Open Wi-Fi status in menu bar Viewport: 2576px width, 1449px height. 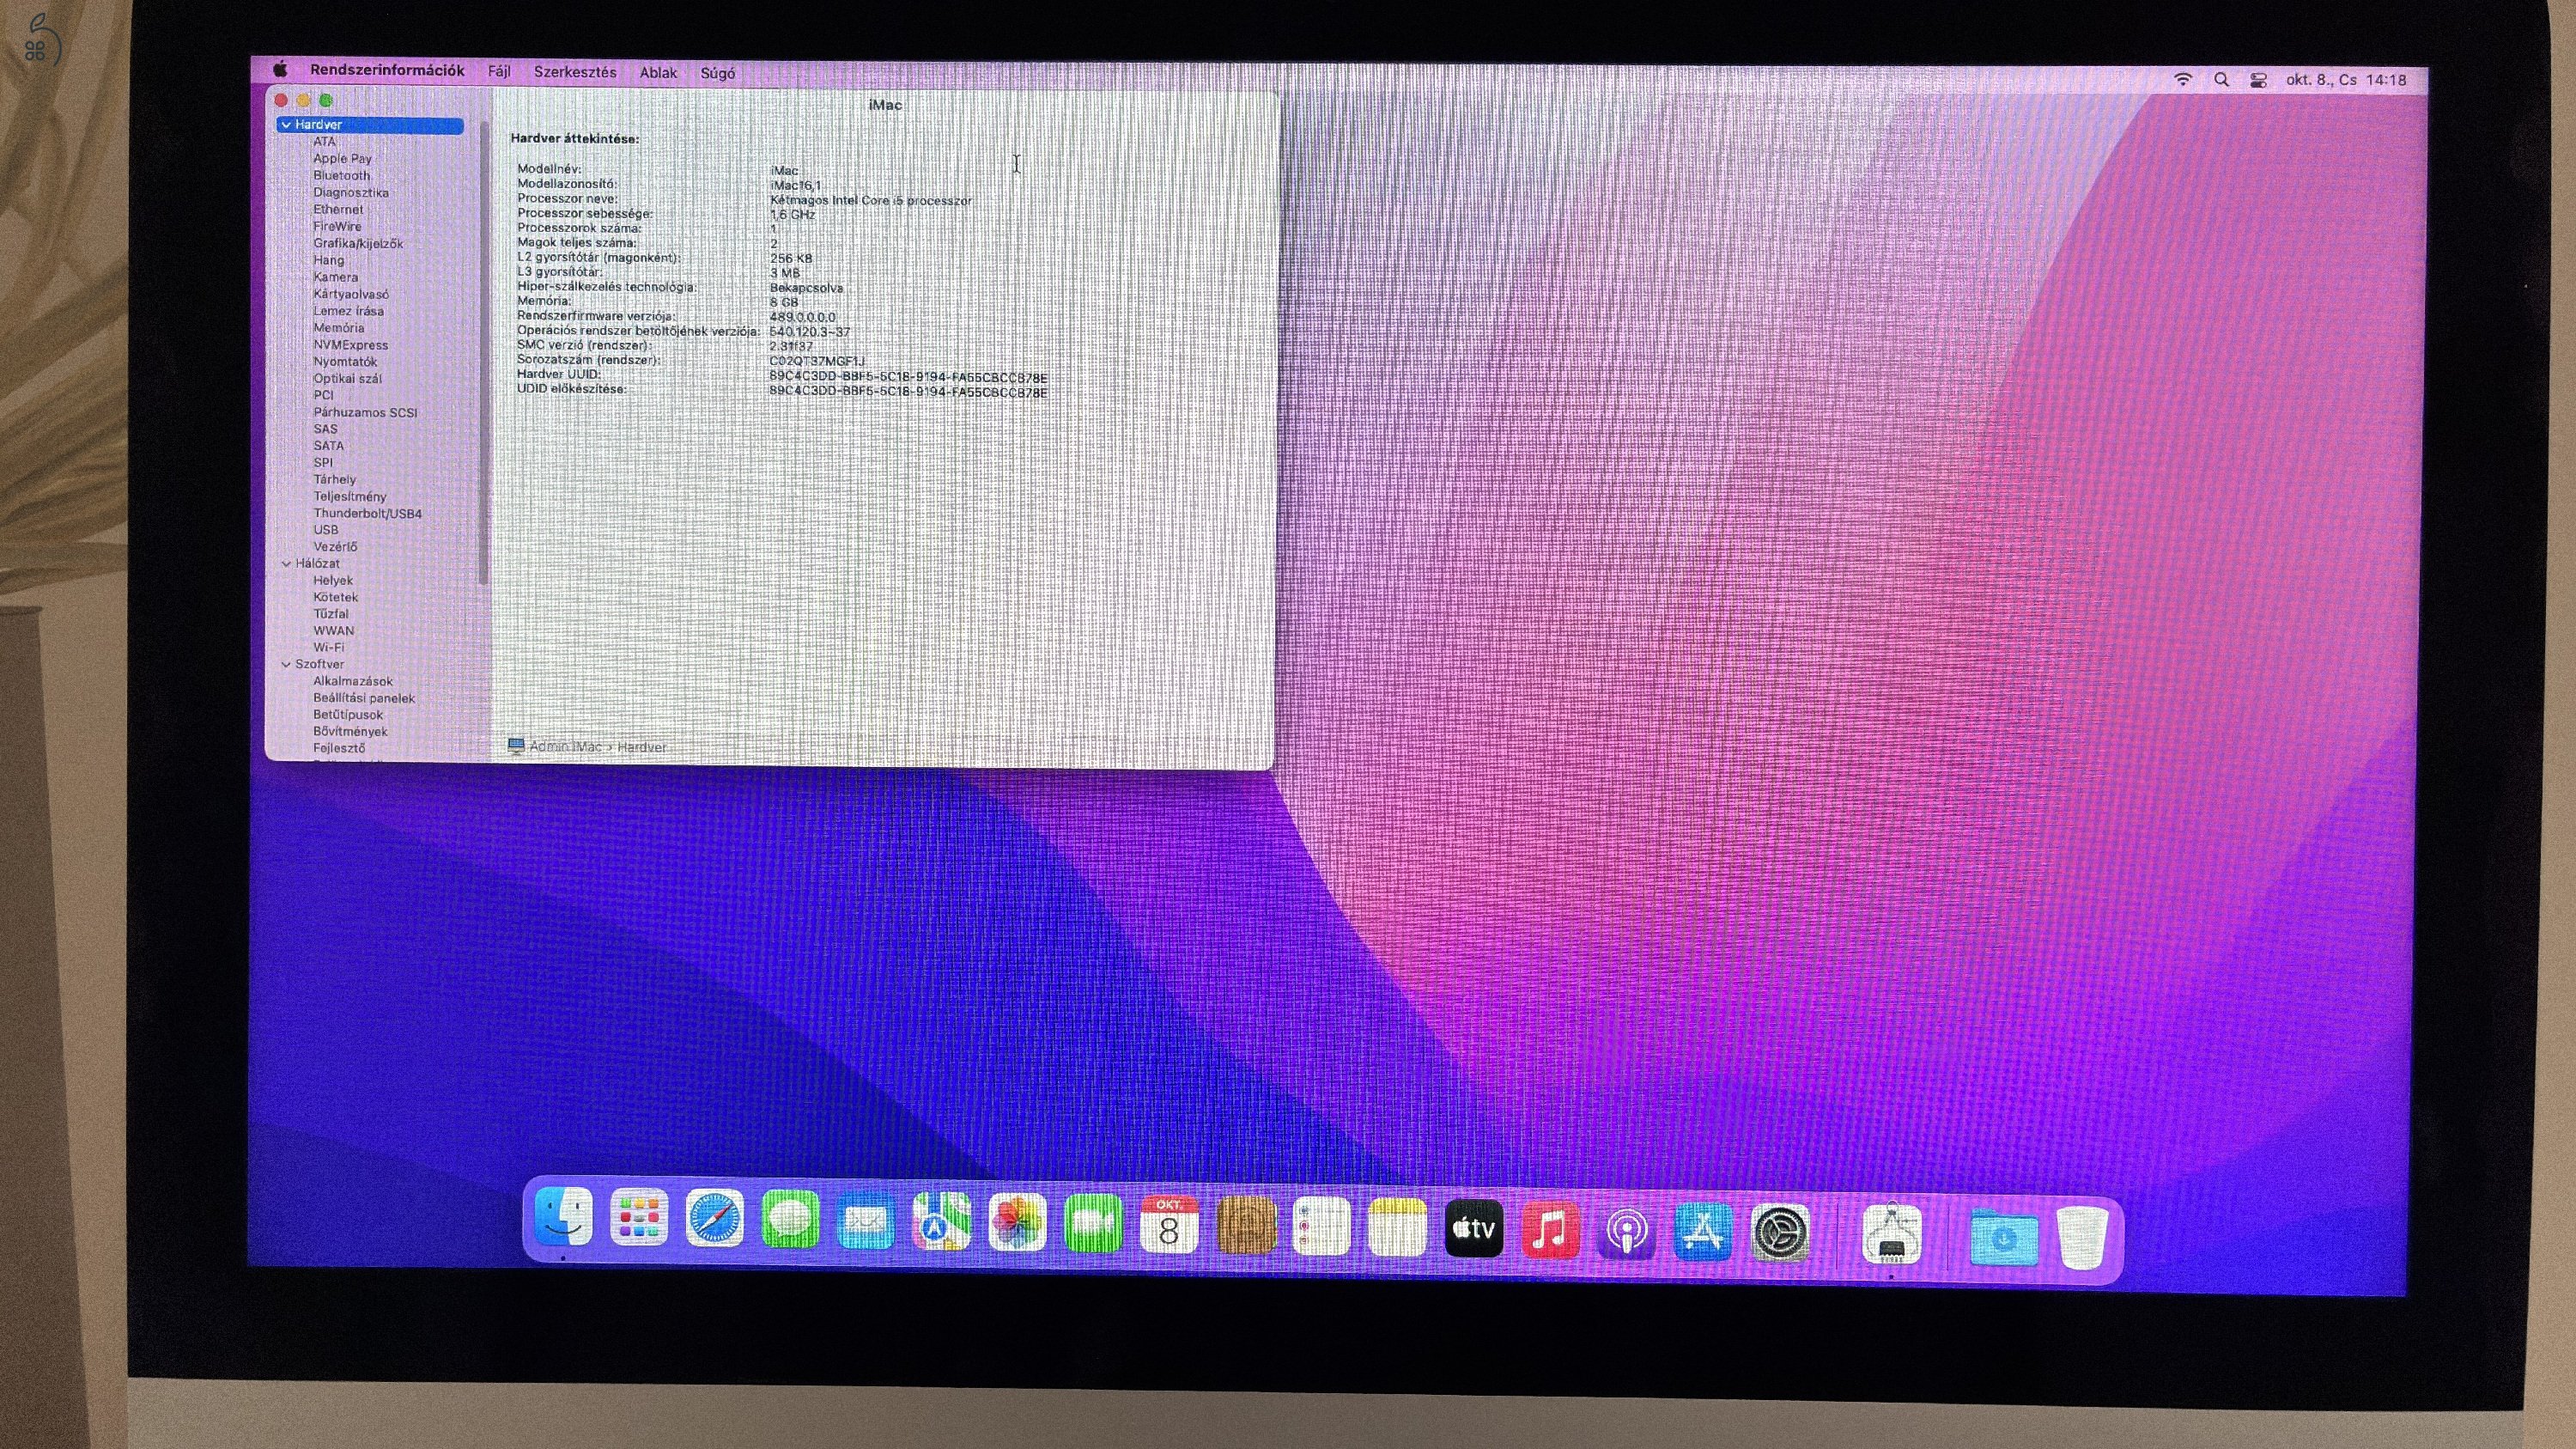2183,79
